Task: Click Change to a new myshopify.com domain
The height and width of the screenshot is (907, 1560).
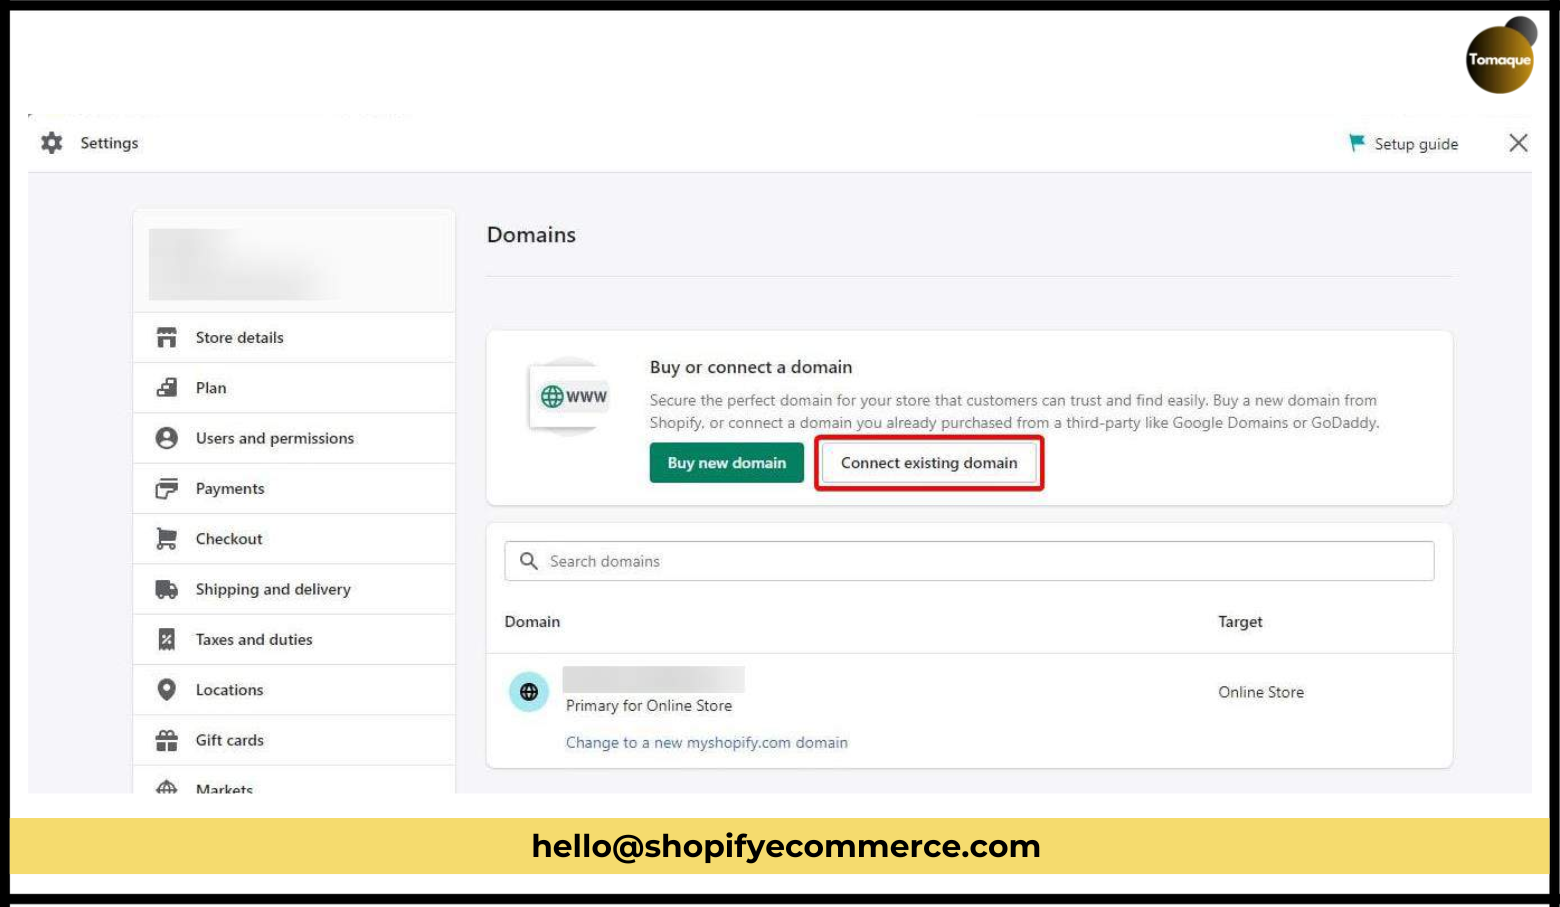Action: 707,743
